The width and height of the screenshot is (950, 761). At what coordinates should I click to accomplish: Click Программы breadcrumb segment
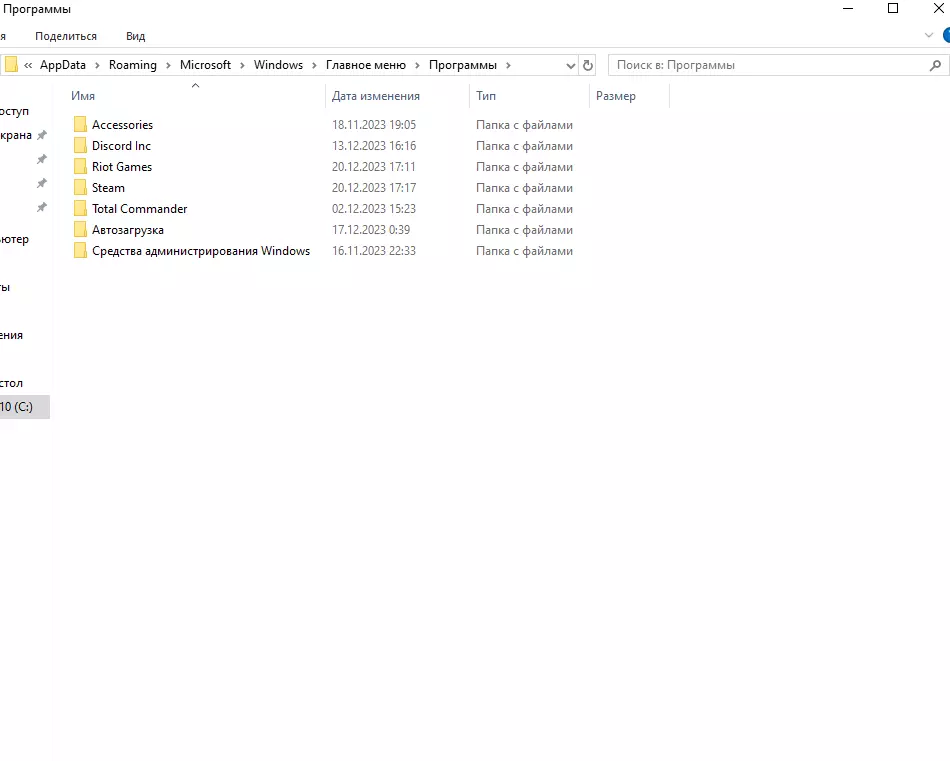click(x=463, y=65)
